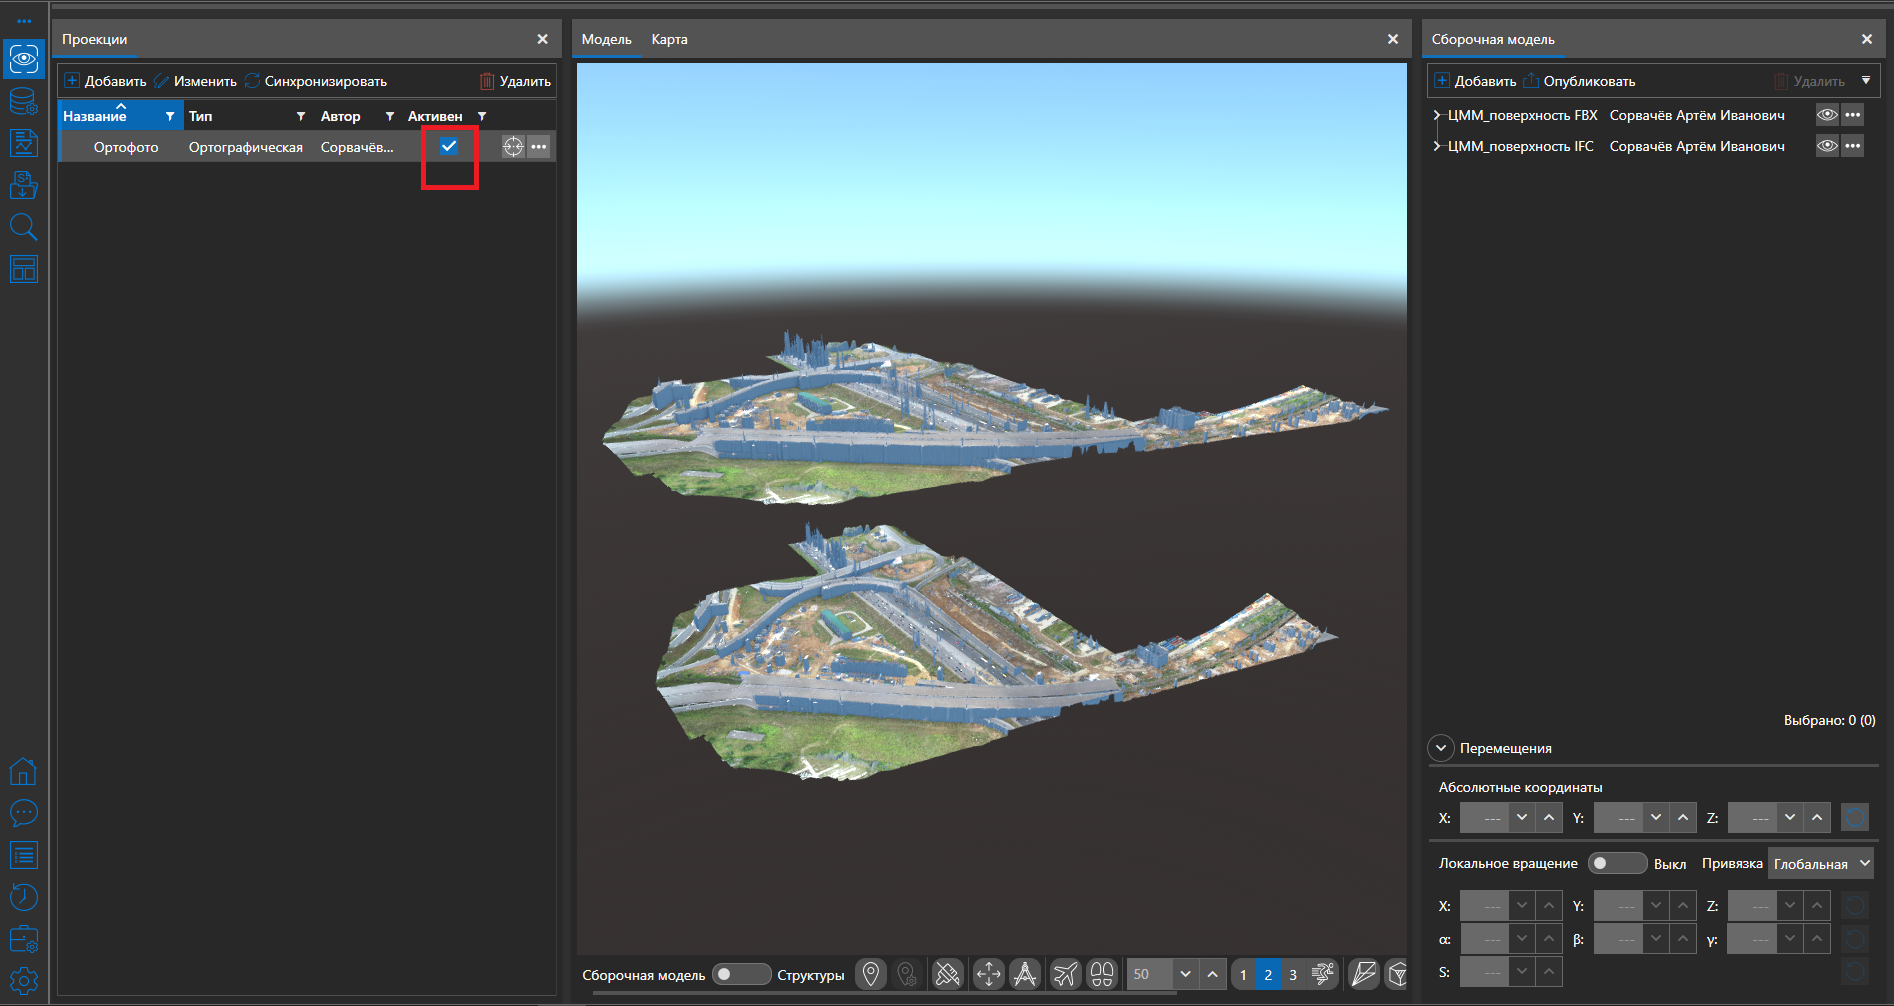Expand the ЦММ_поверхность IFC tree item
This screenshot has width=1894, height=1006.
click(x=1437, y=146)
